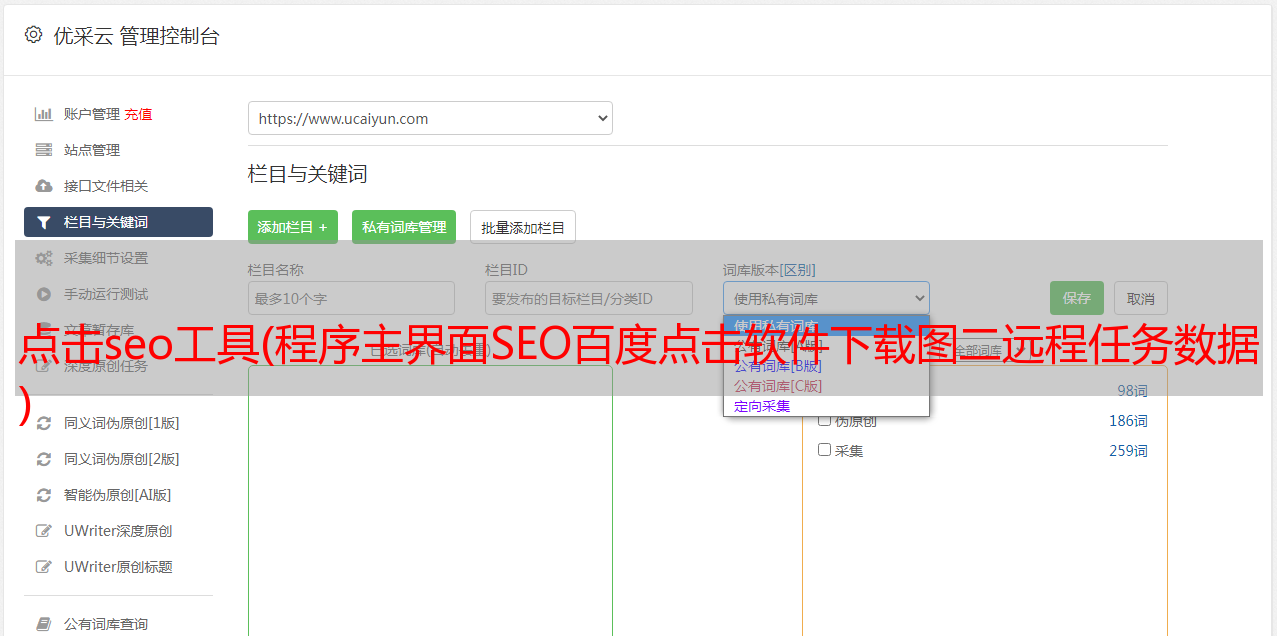Screen dimensions: 1277x636
Task: Click the refresh icon of 智能伪原创[AI版]
Action: pyautogui.click(x=43, y=495)
